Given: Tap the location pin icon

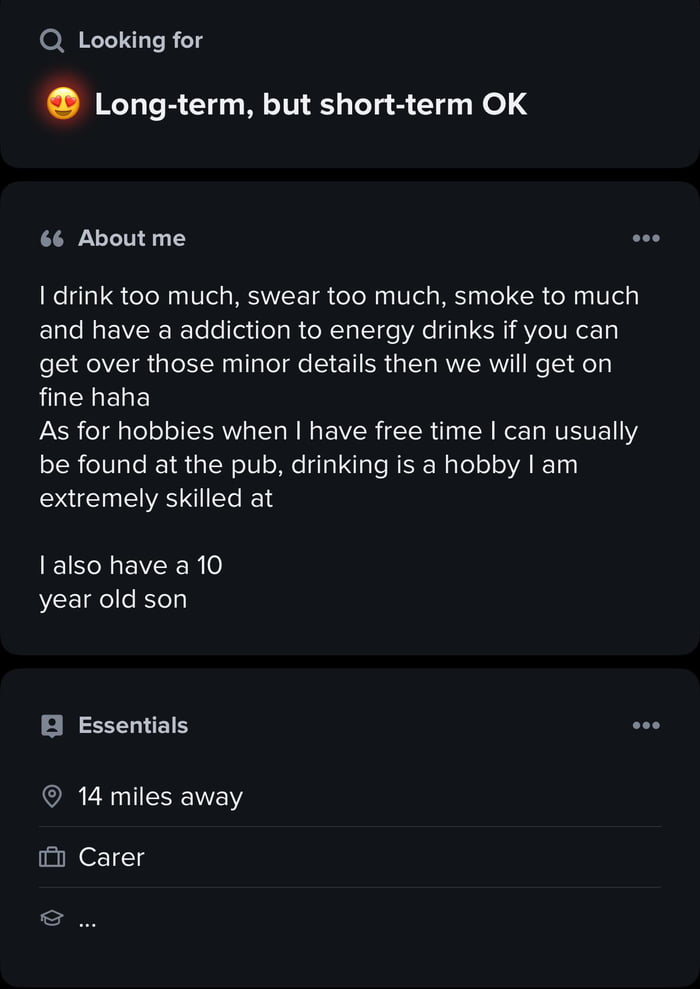Looking at the screenshot, I should (51, 797).
